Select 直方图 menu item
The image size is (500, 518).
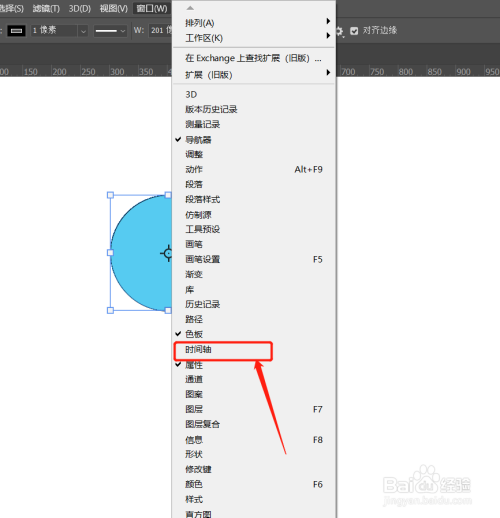tap(254, 514)
